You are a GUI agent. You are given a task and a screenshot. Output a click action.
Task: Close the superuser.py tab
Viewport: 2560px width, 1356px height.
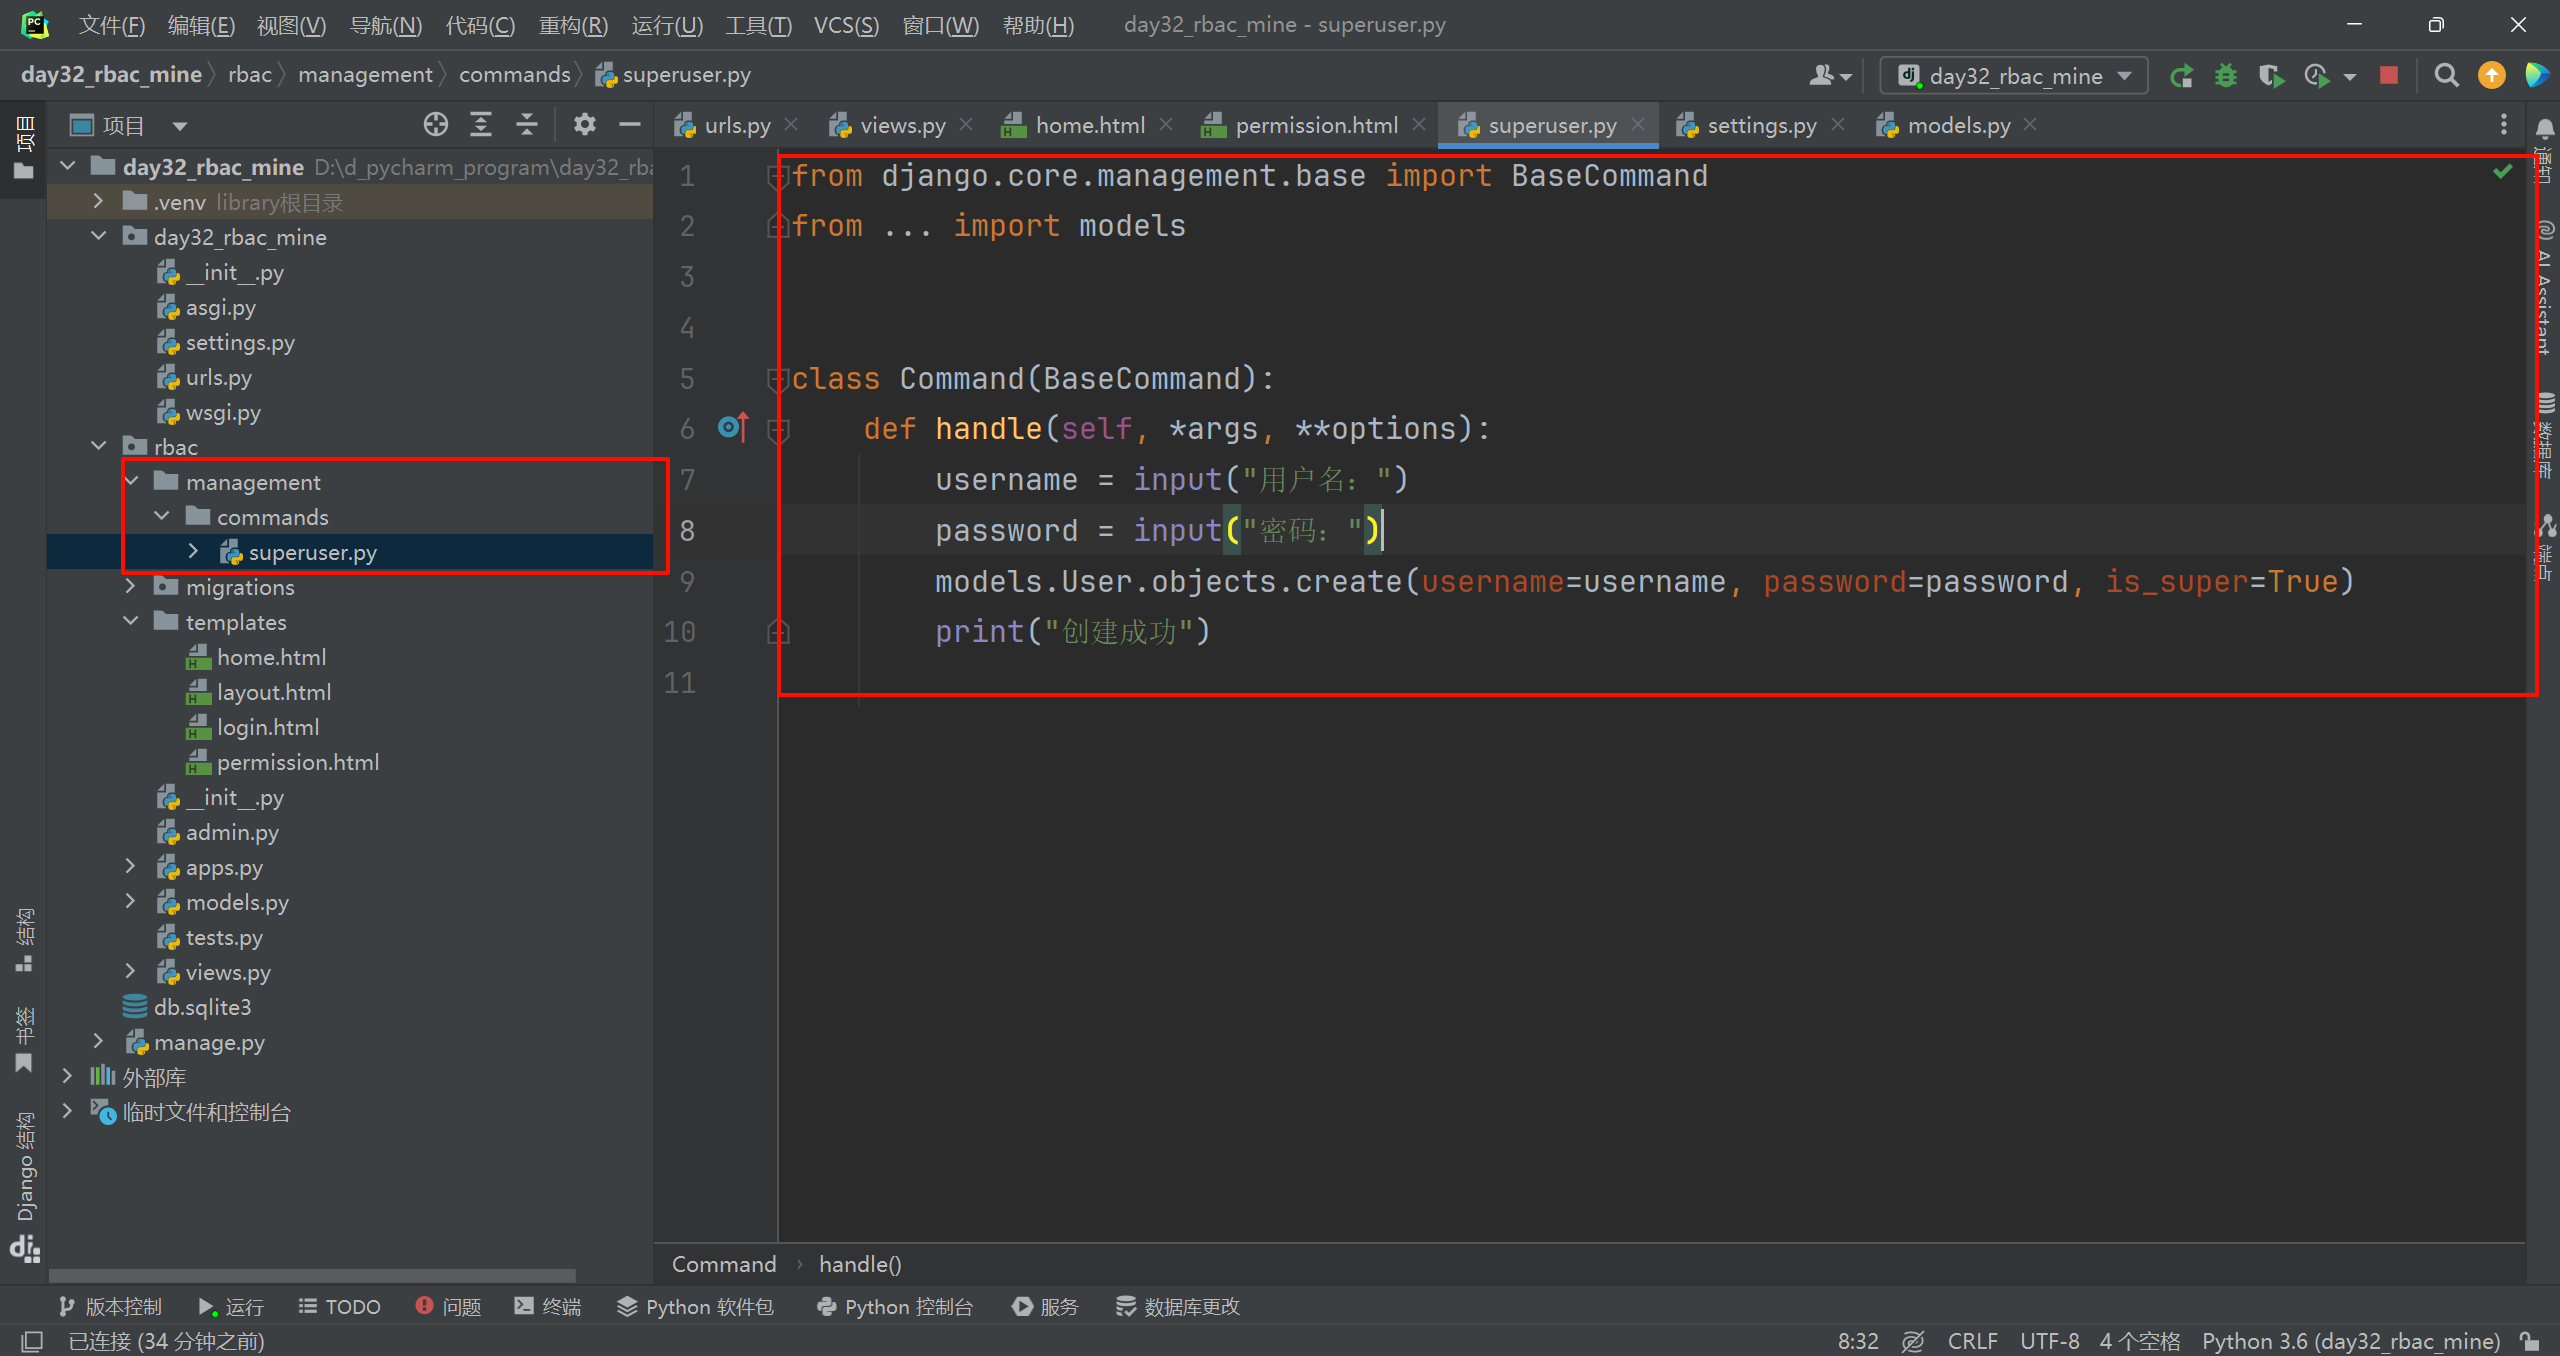tap(1638, 124)
